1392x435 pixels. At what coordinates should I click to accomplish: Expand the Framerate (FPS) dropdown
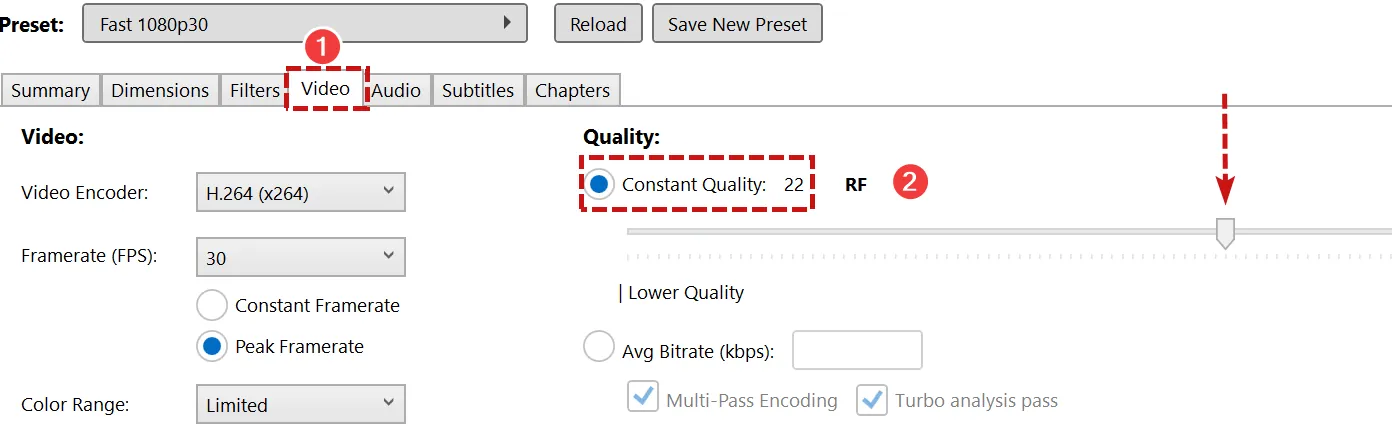click(300, 257)
